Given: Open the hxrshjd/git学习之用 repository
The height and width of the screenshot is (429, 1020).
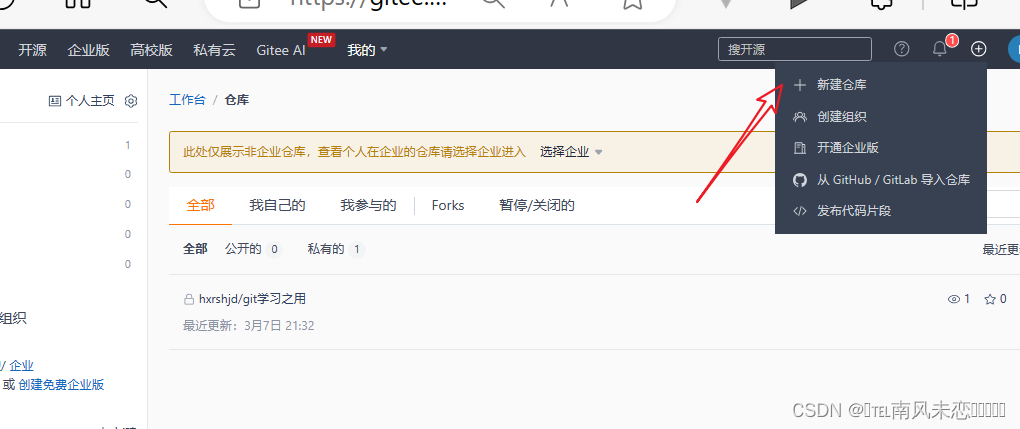Looking at the screenshot, I should 252,299.
